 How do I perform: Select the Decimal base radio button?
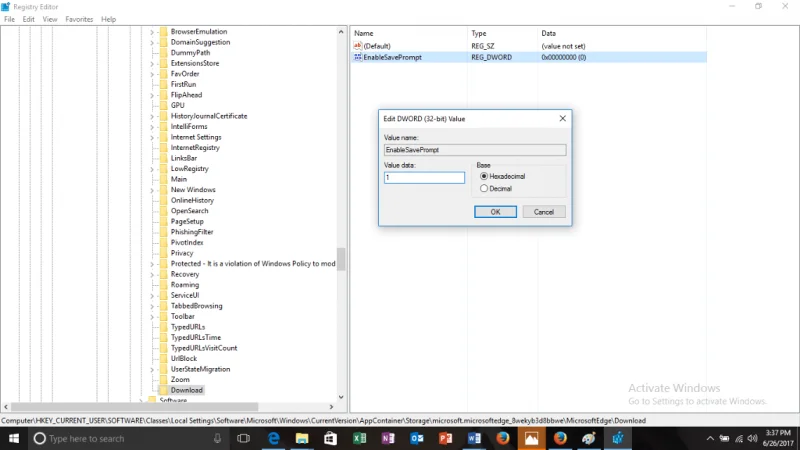click(484, 189)
